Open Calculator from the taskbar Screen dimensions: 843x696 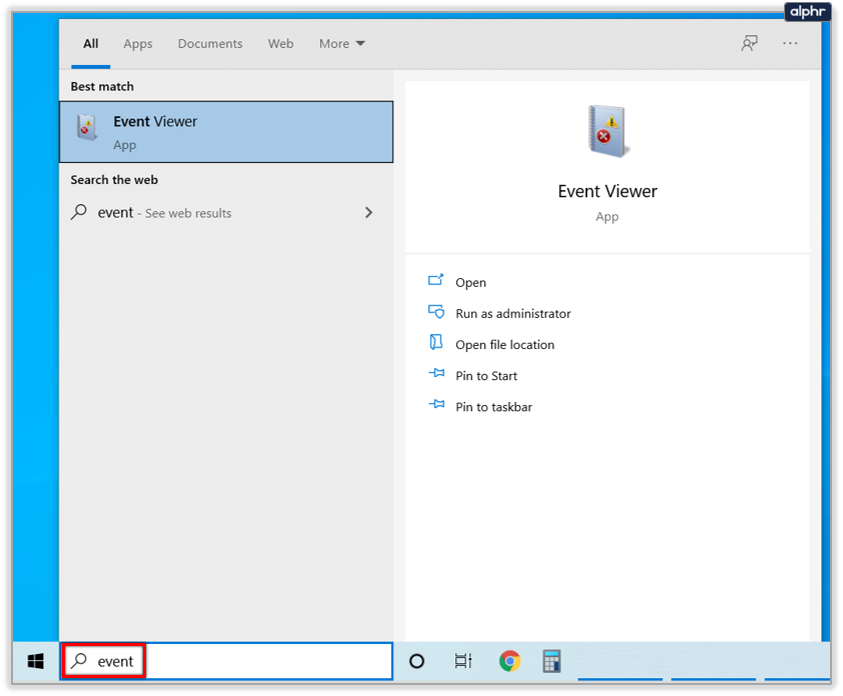pos(552,661)
